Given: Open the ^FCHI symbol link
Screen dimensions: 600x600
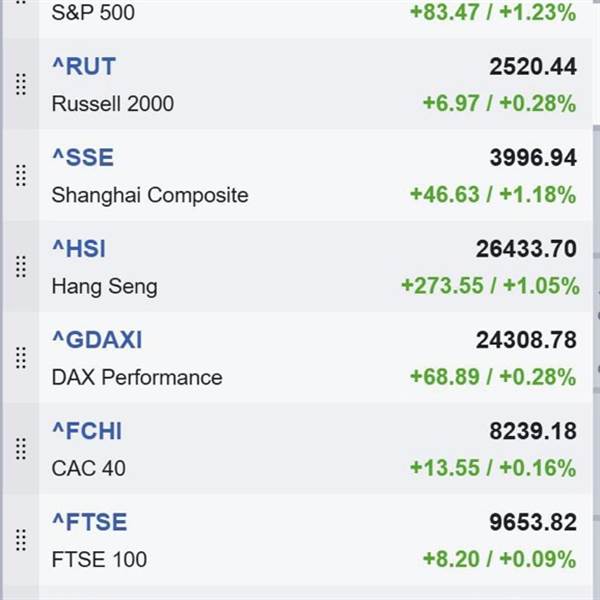Looking at the screenshot, I should click(87, 431).
